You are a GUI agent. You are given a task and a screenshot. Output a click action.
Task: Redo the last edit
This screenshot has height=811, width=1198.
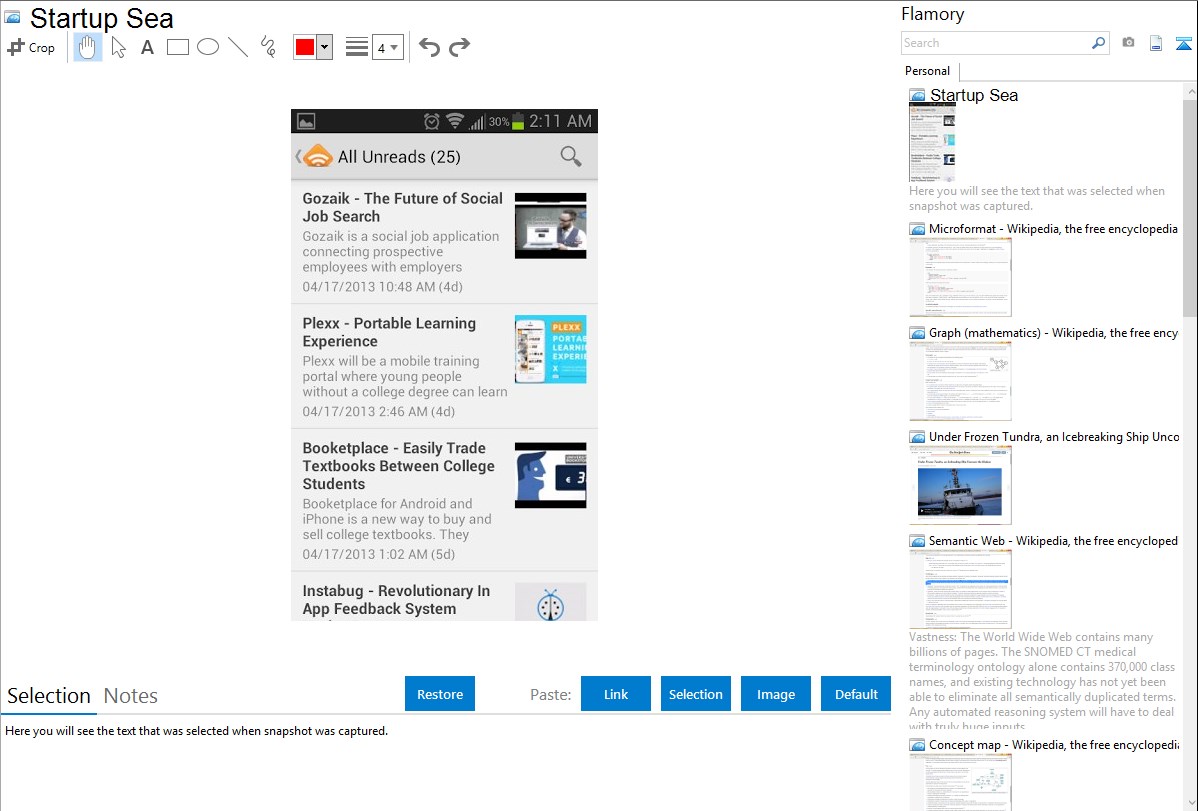pyautogui.click(x=459, y=47)
